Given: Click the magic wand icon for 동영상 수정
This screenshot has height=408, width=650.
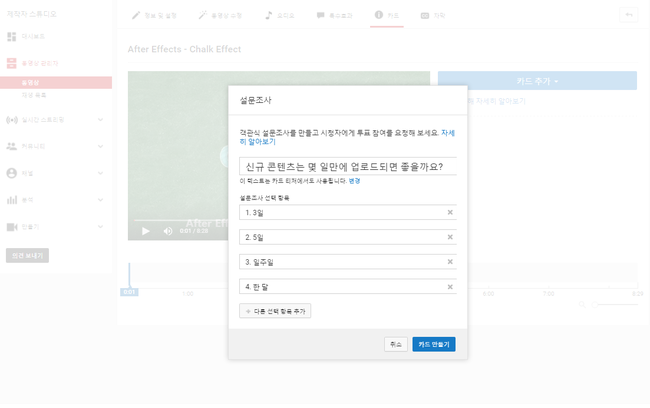Looking at the screenshot, I should click(202, 15).
